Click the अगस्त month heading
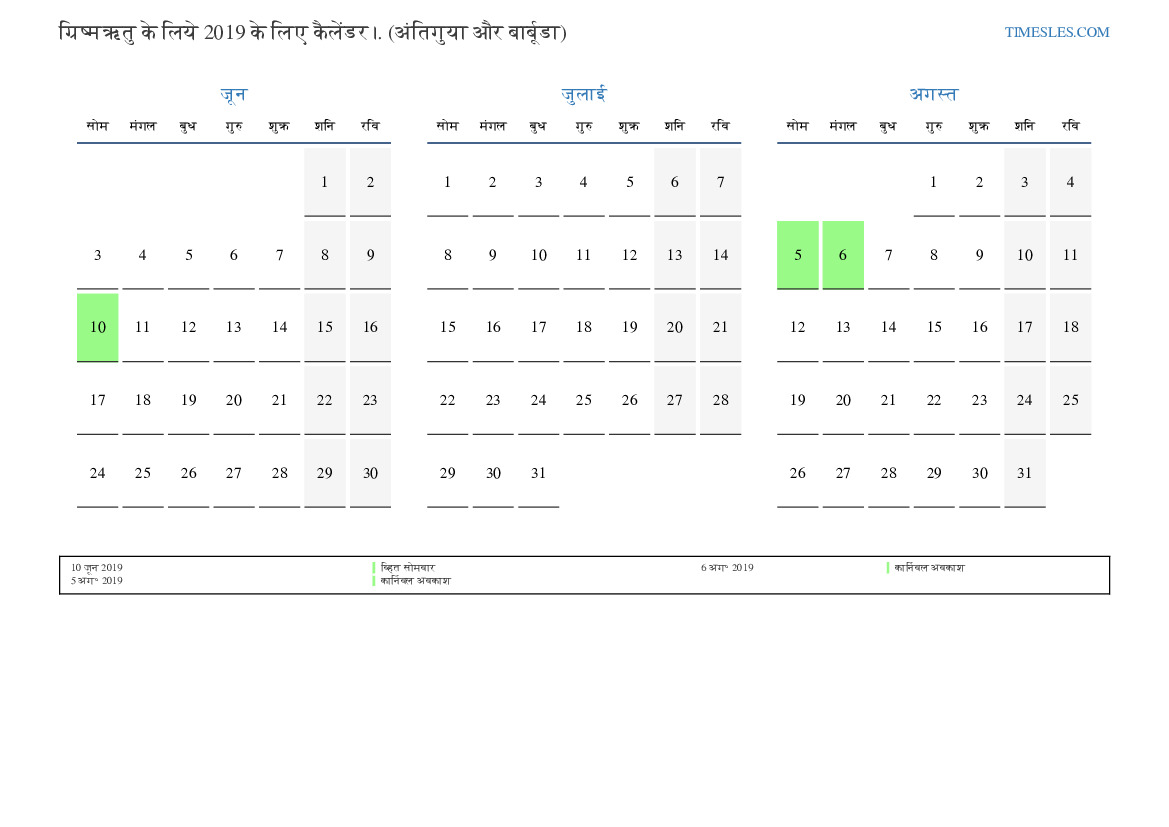The image size is (1169, 827). click(933, 95)
